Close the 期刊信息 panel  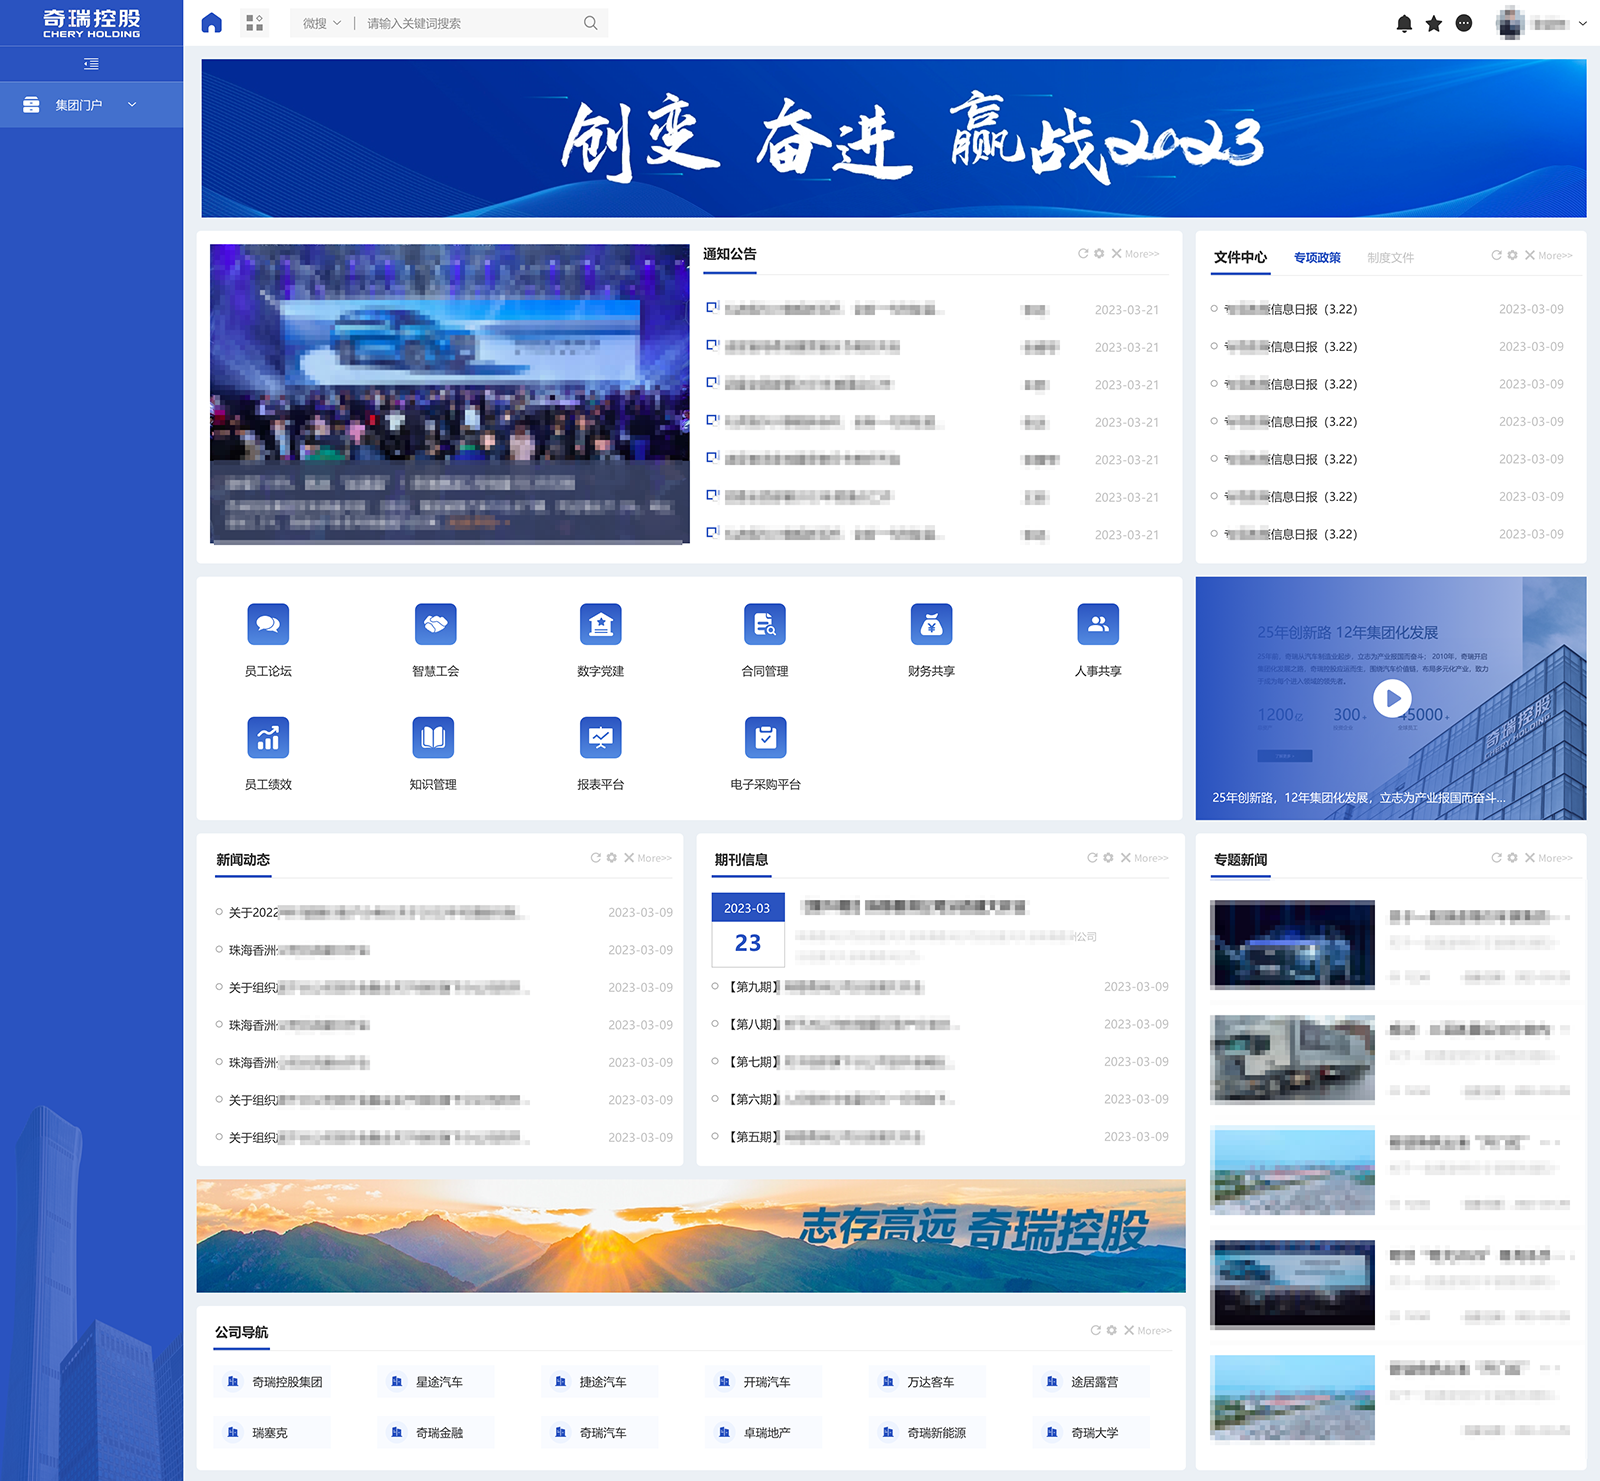tap(1125, 858)
